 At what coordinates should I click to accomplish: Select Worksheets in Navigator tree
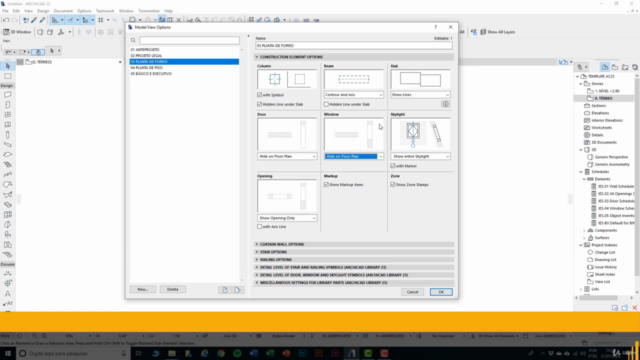(x=601, y=128)
